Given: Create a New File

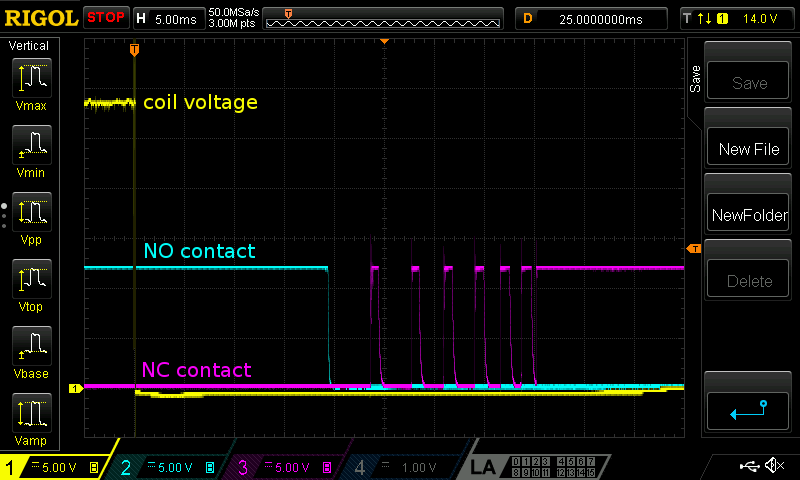Looking at the screenshot, I should [748, 147].
